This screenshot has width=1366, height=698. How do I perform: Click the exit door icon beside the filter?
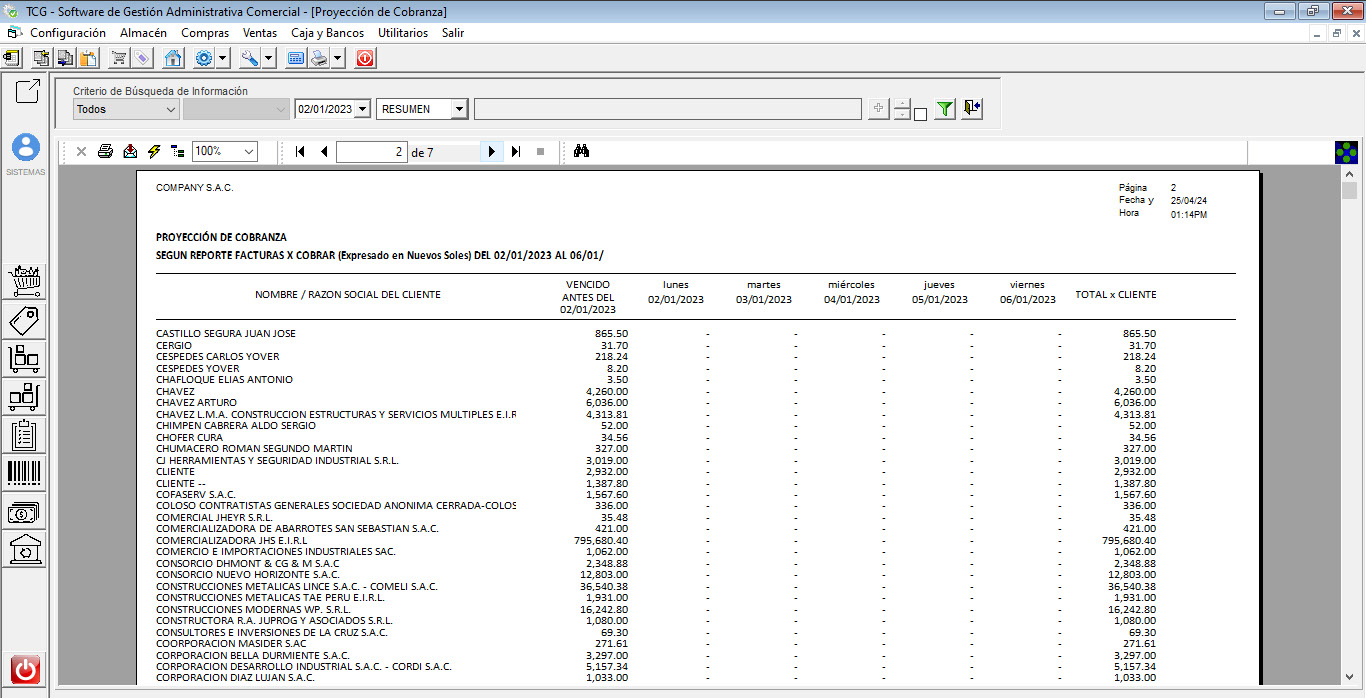coord(972,110)
